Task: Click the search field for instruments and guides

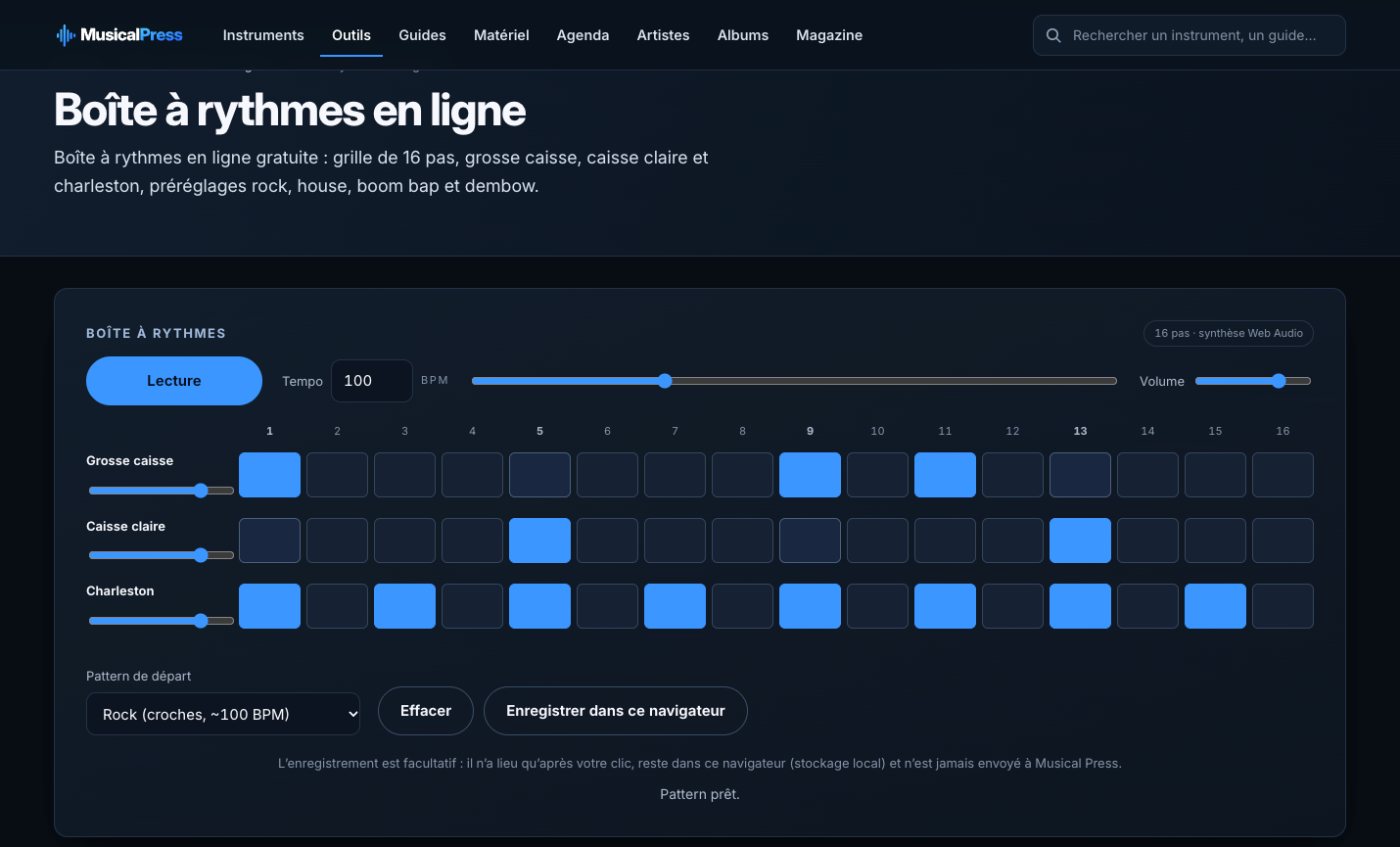Action: (x=1189, y=35)
